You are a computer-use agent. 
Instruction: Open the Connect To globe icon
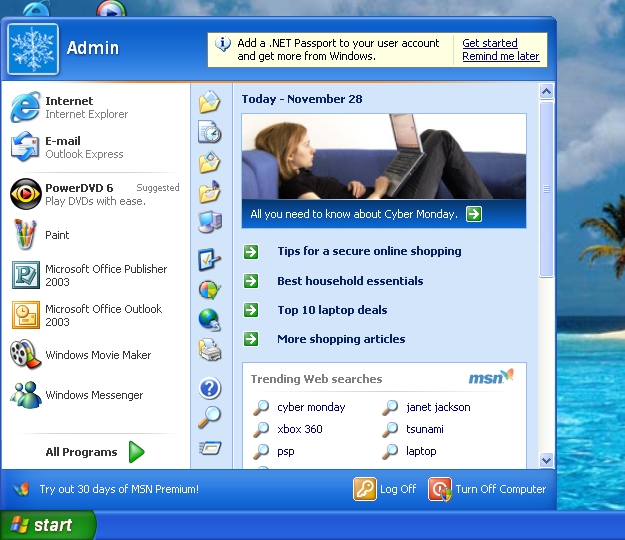tap(210, 320)
